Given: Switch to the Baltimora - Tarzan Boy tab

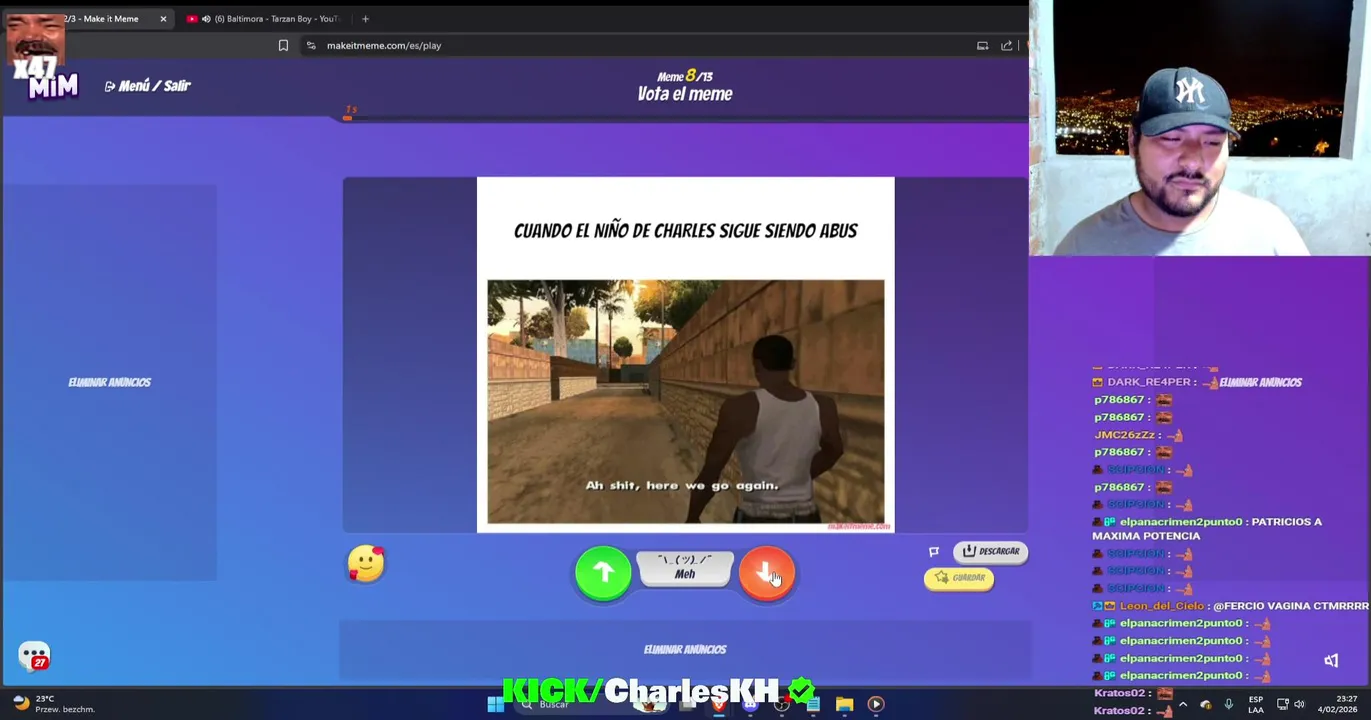Looking at the screenshot, I should [264, 18].
